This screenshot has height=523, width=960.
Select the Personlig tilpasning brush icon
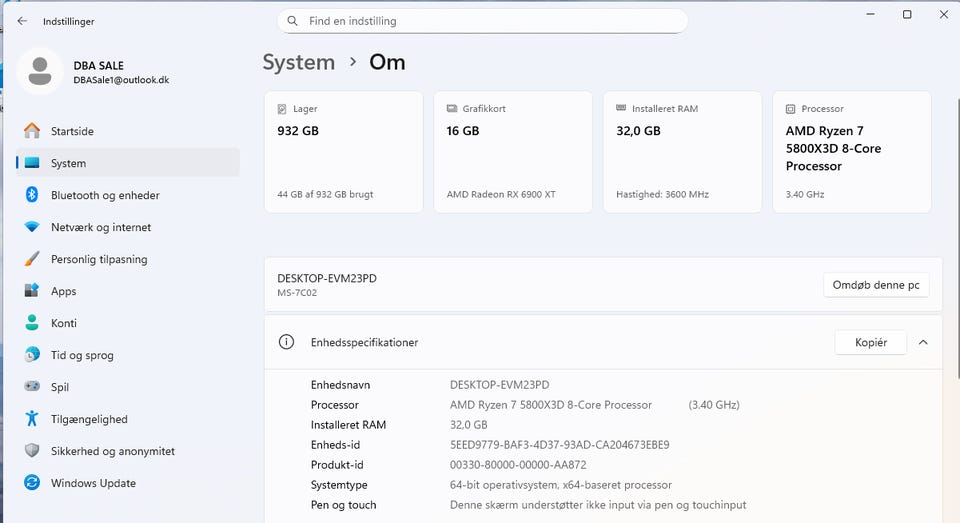tap(32, 259)
